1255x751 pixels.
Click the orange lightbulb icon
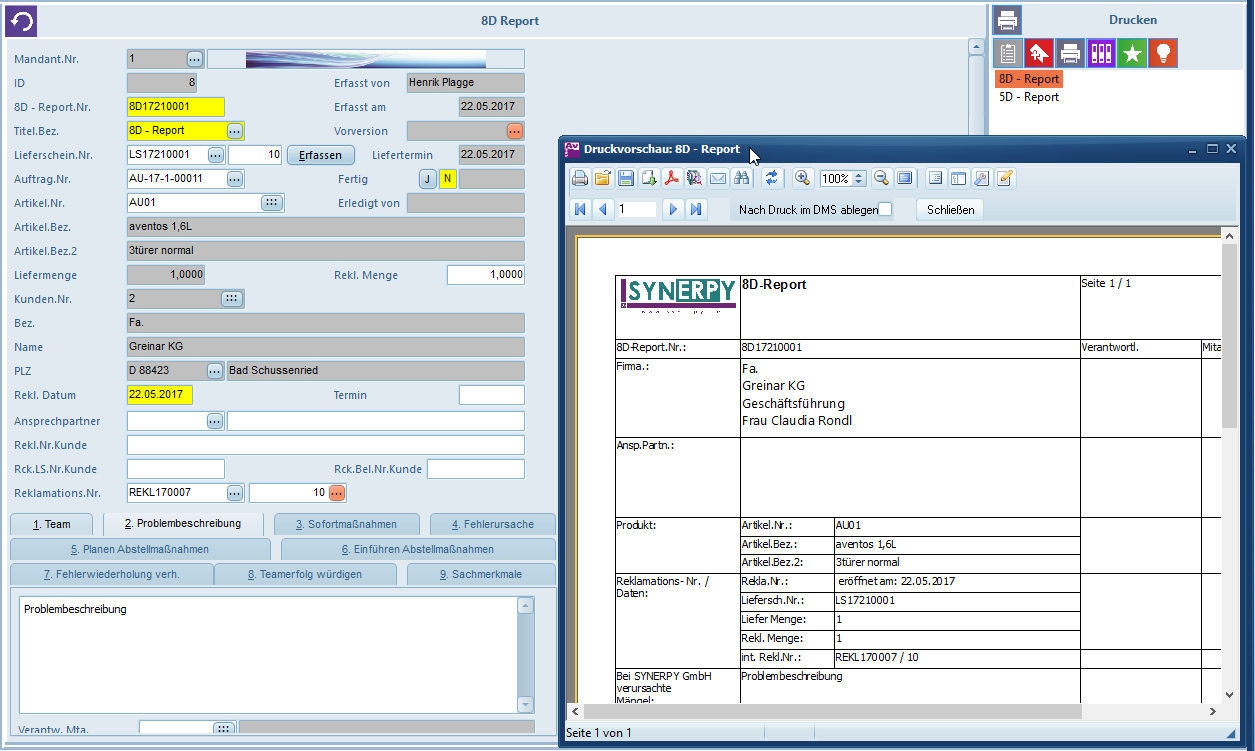pos(1163,54)
